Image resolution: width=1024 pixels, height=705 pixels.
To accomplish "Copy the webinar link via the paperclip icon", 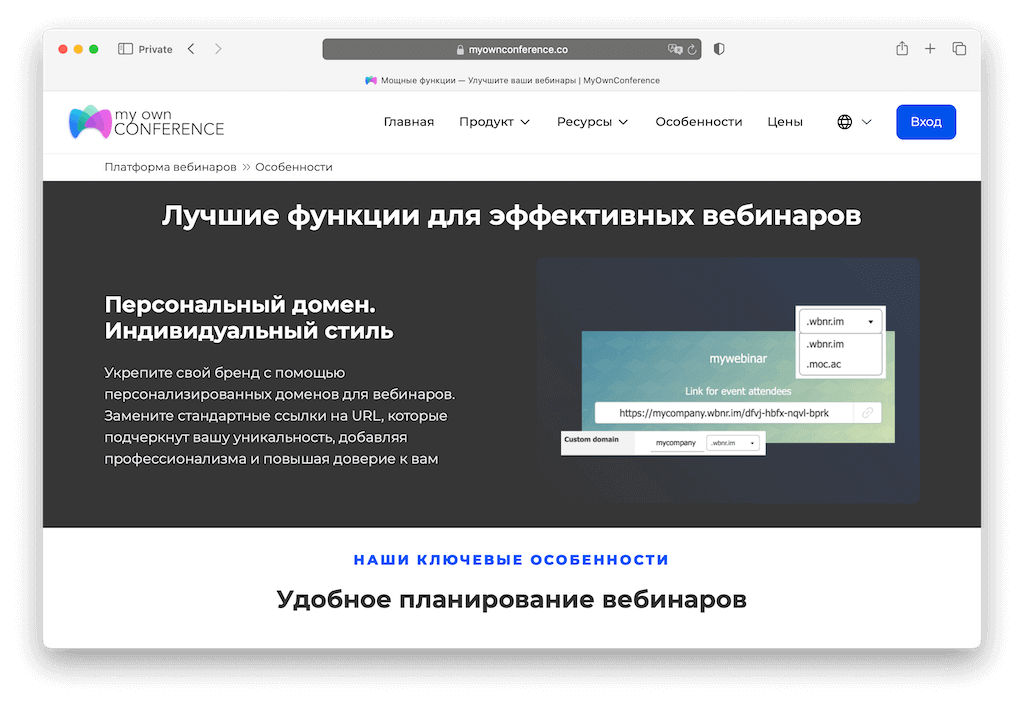I will [867, 412].
